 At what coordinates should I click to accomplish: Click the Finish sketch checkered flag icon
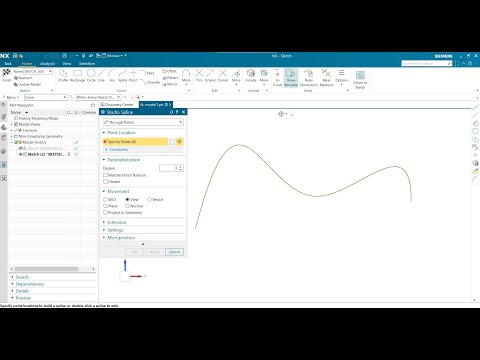pos(6,73)
